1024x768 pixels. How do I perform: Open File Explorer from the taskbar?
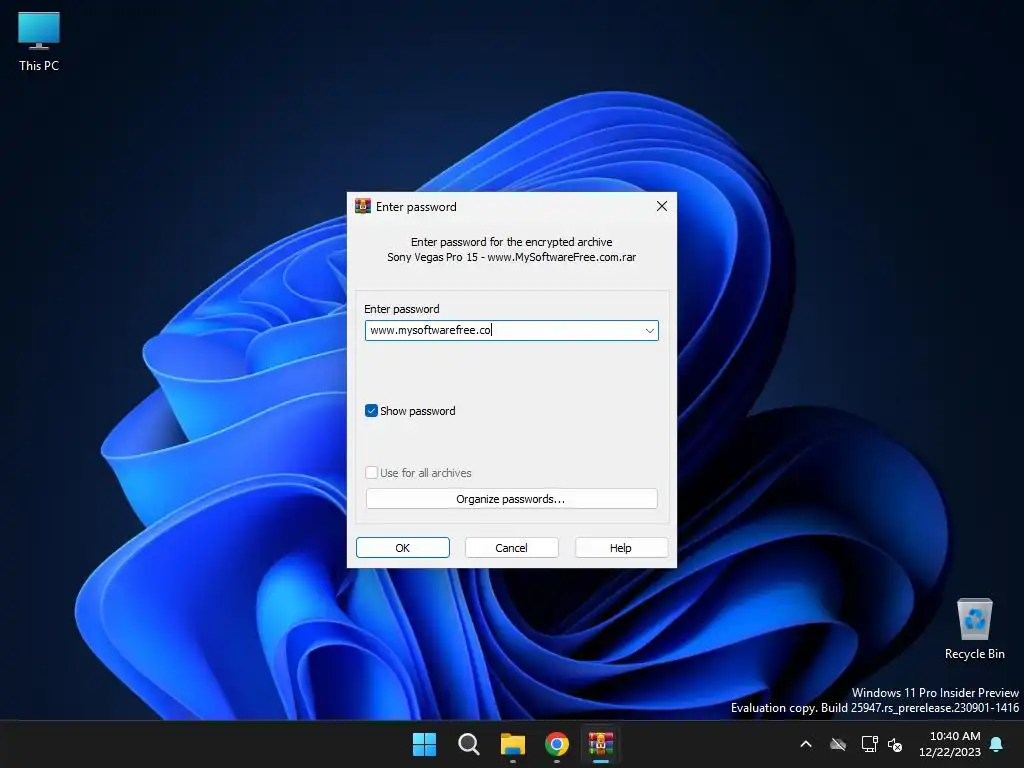click(513, 744)
